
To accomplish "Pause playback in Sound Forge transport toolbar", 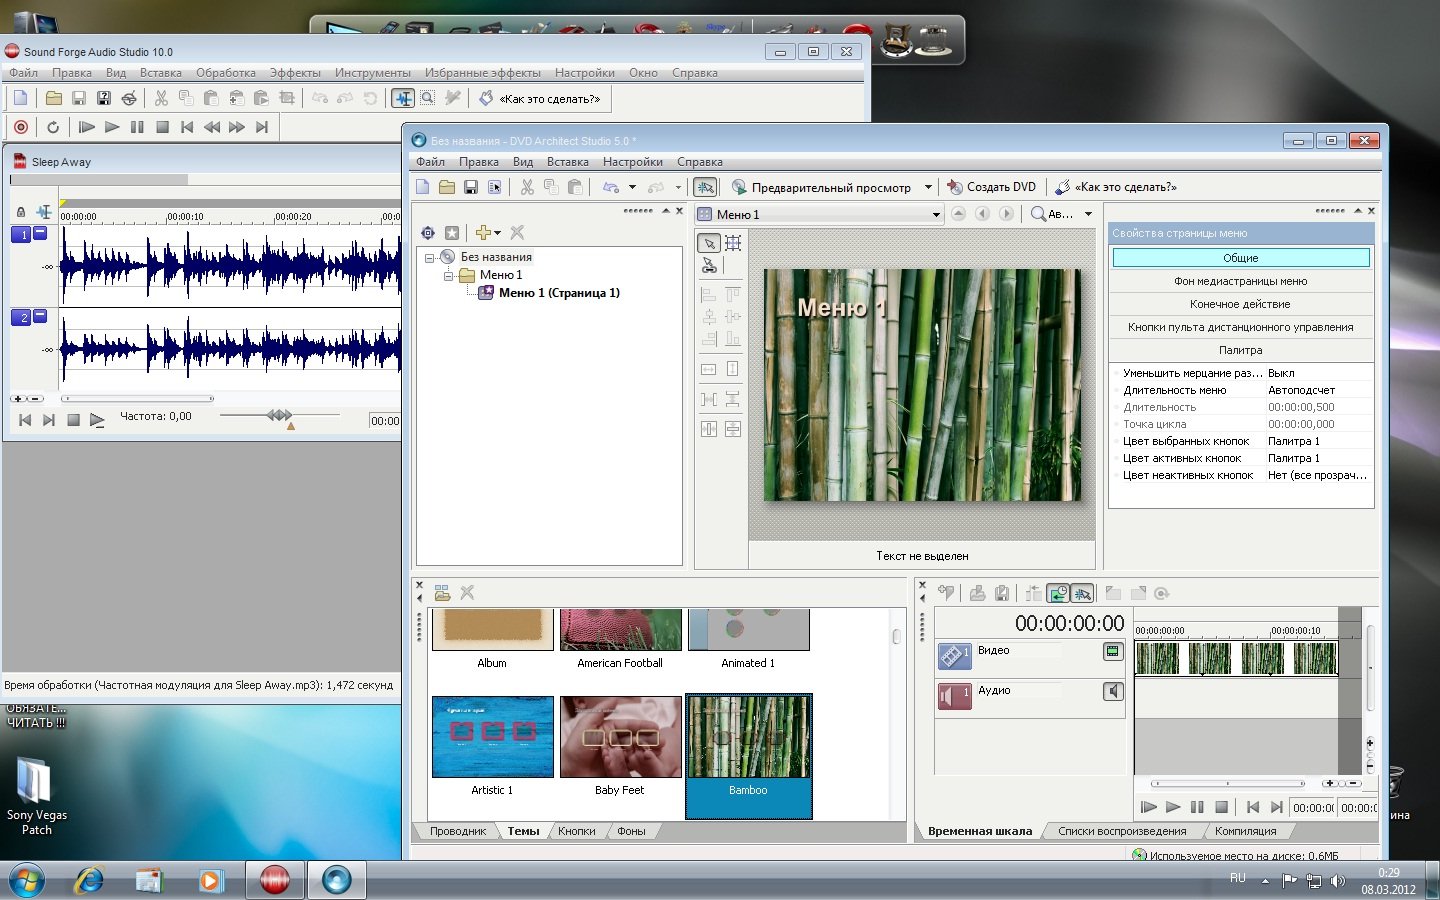I will point(137,127).
